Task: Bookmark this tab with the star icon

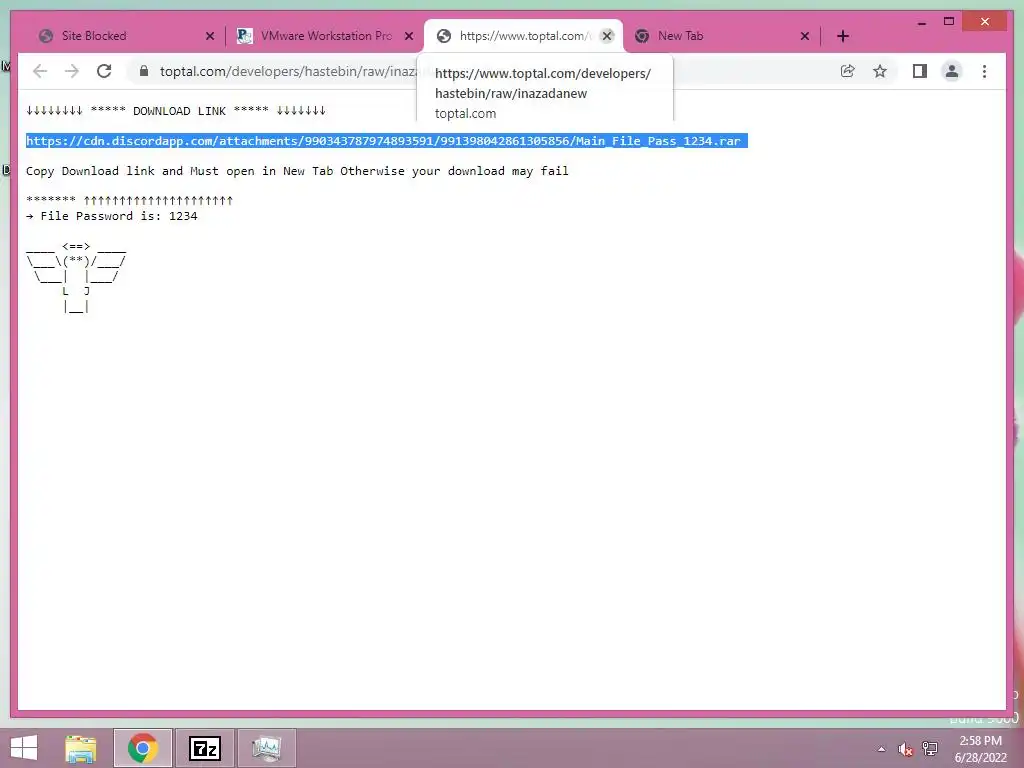Action: [x=880, y=71]
